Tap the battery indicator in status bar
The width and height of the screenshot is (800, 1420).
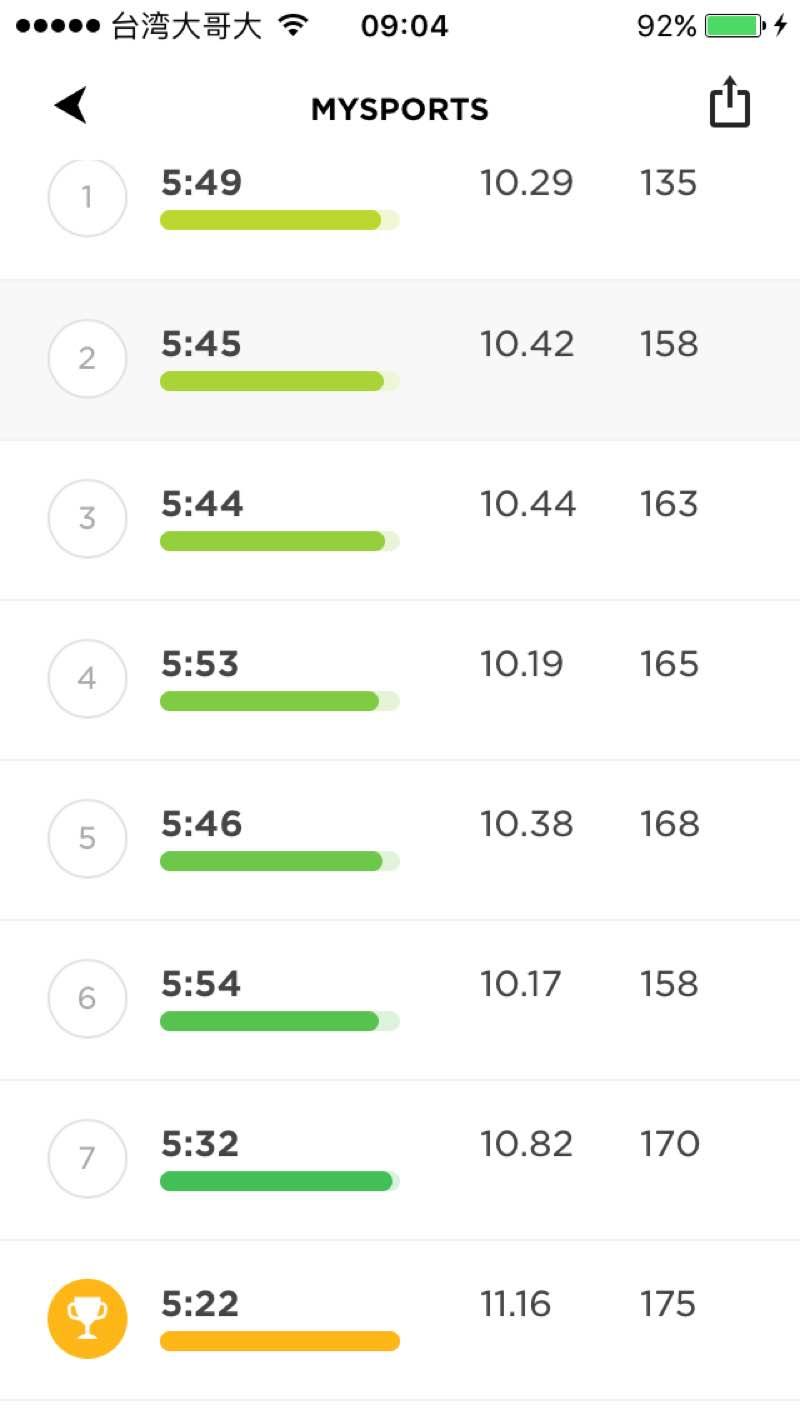tap(735, 26)
